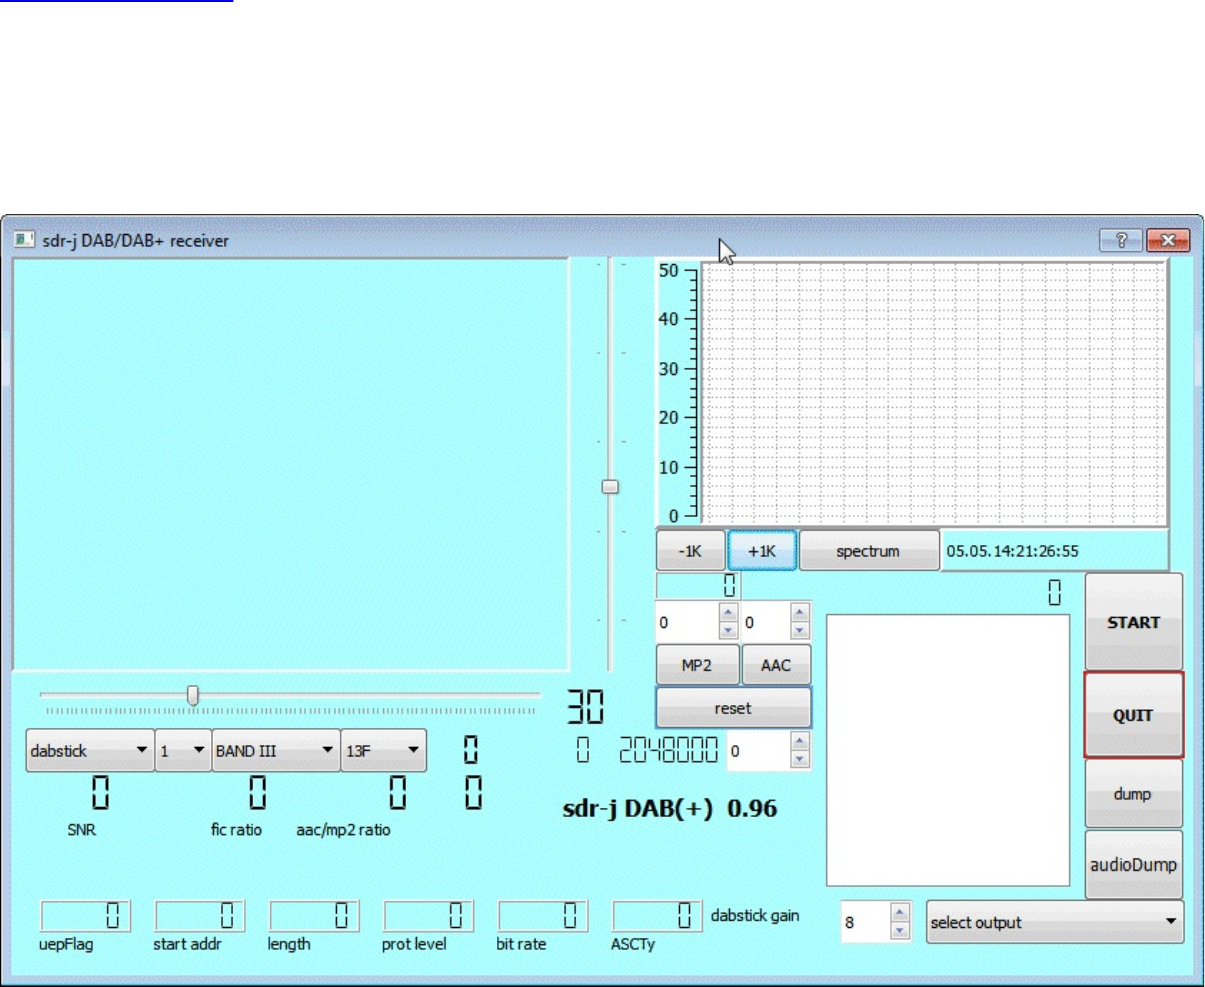This screenshot has width=1205, height=987.
Task: Decrease the right spinbox above AAC
Action: [x=799, y=630]
